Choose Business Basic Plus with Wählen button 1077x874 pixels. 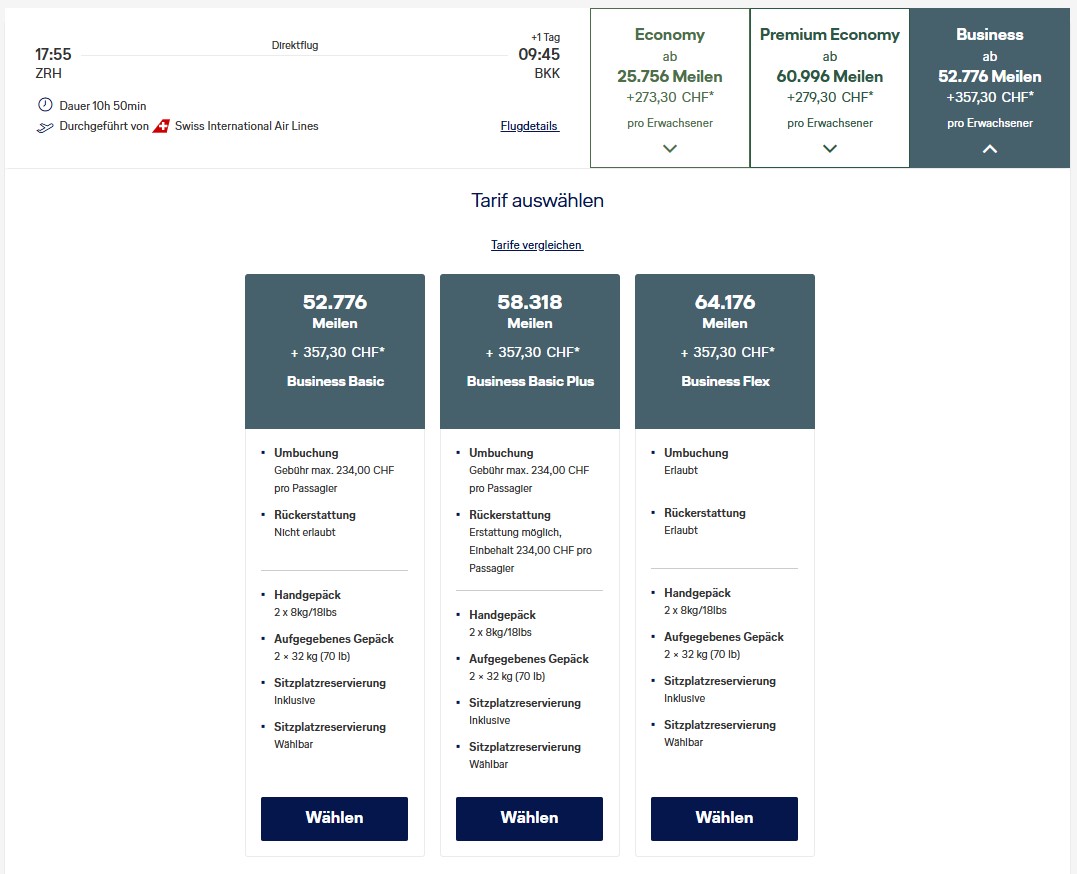[x=530, y=818]
